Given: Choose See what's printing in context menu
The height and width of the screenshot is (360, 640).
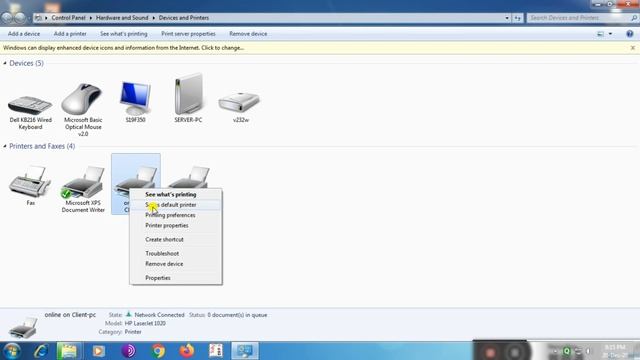Looking at the screenshot, I should click(176, 195).
